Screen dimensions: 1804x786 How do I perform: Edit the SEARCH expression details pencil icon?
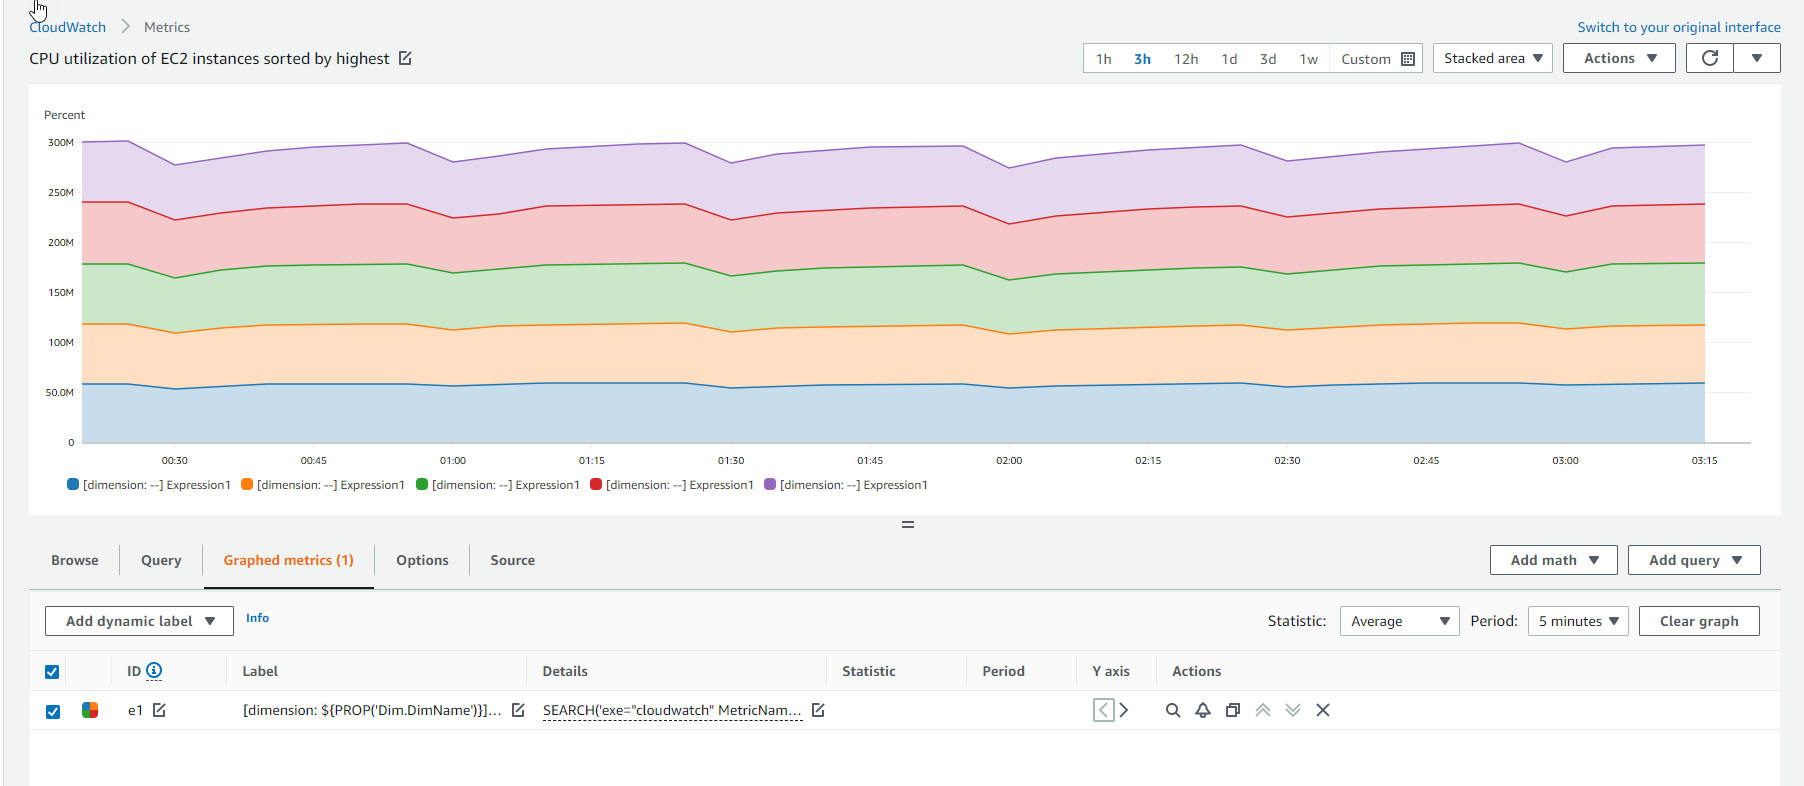(818, 710)
